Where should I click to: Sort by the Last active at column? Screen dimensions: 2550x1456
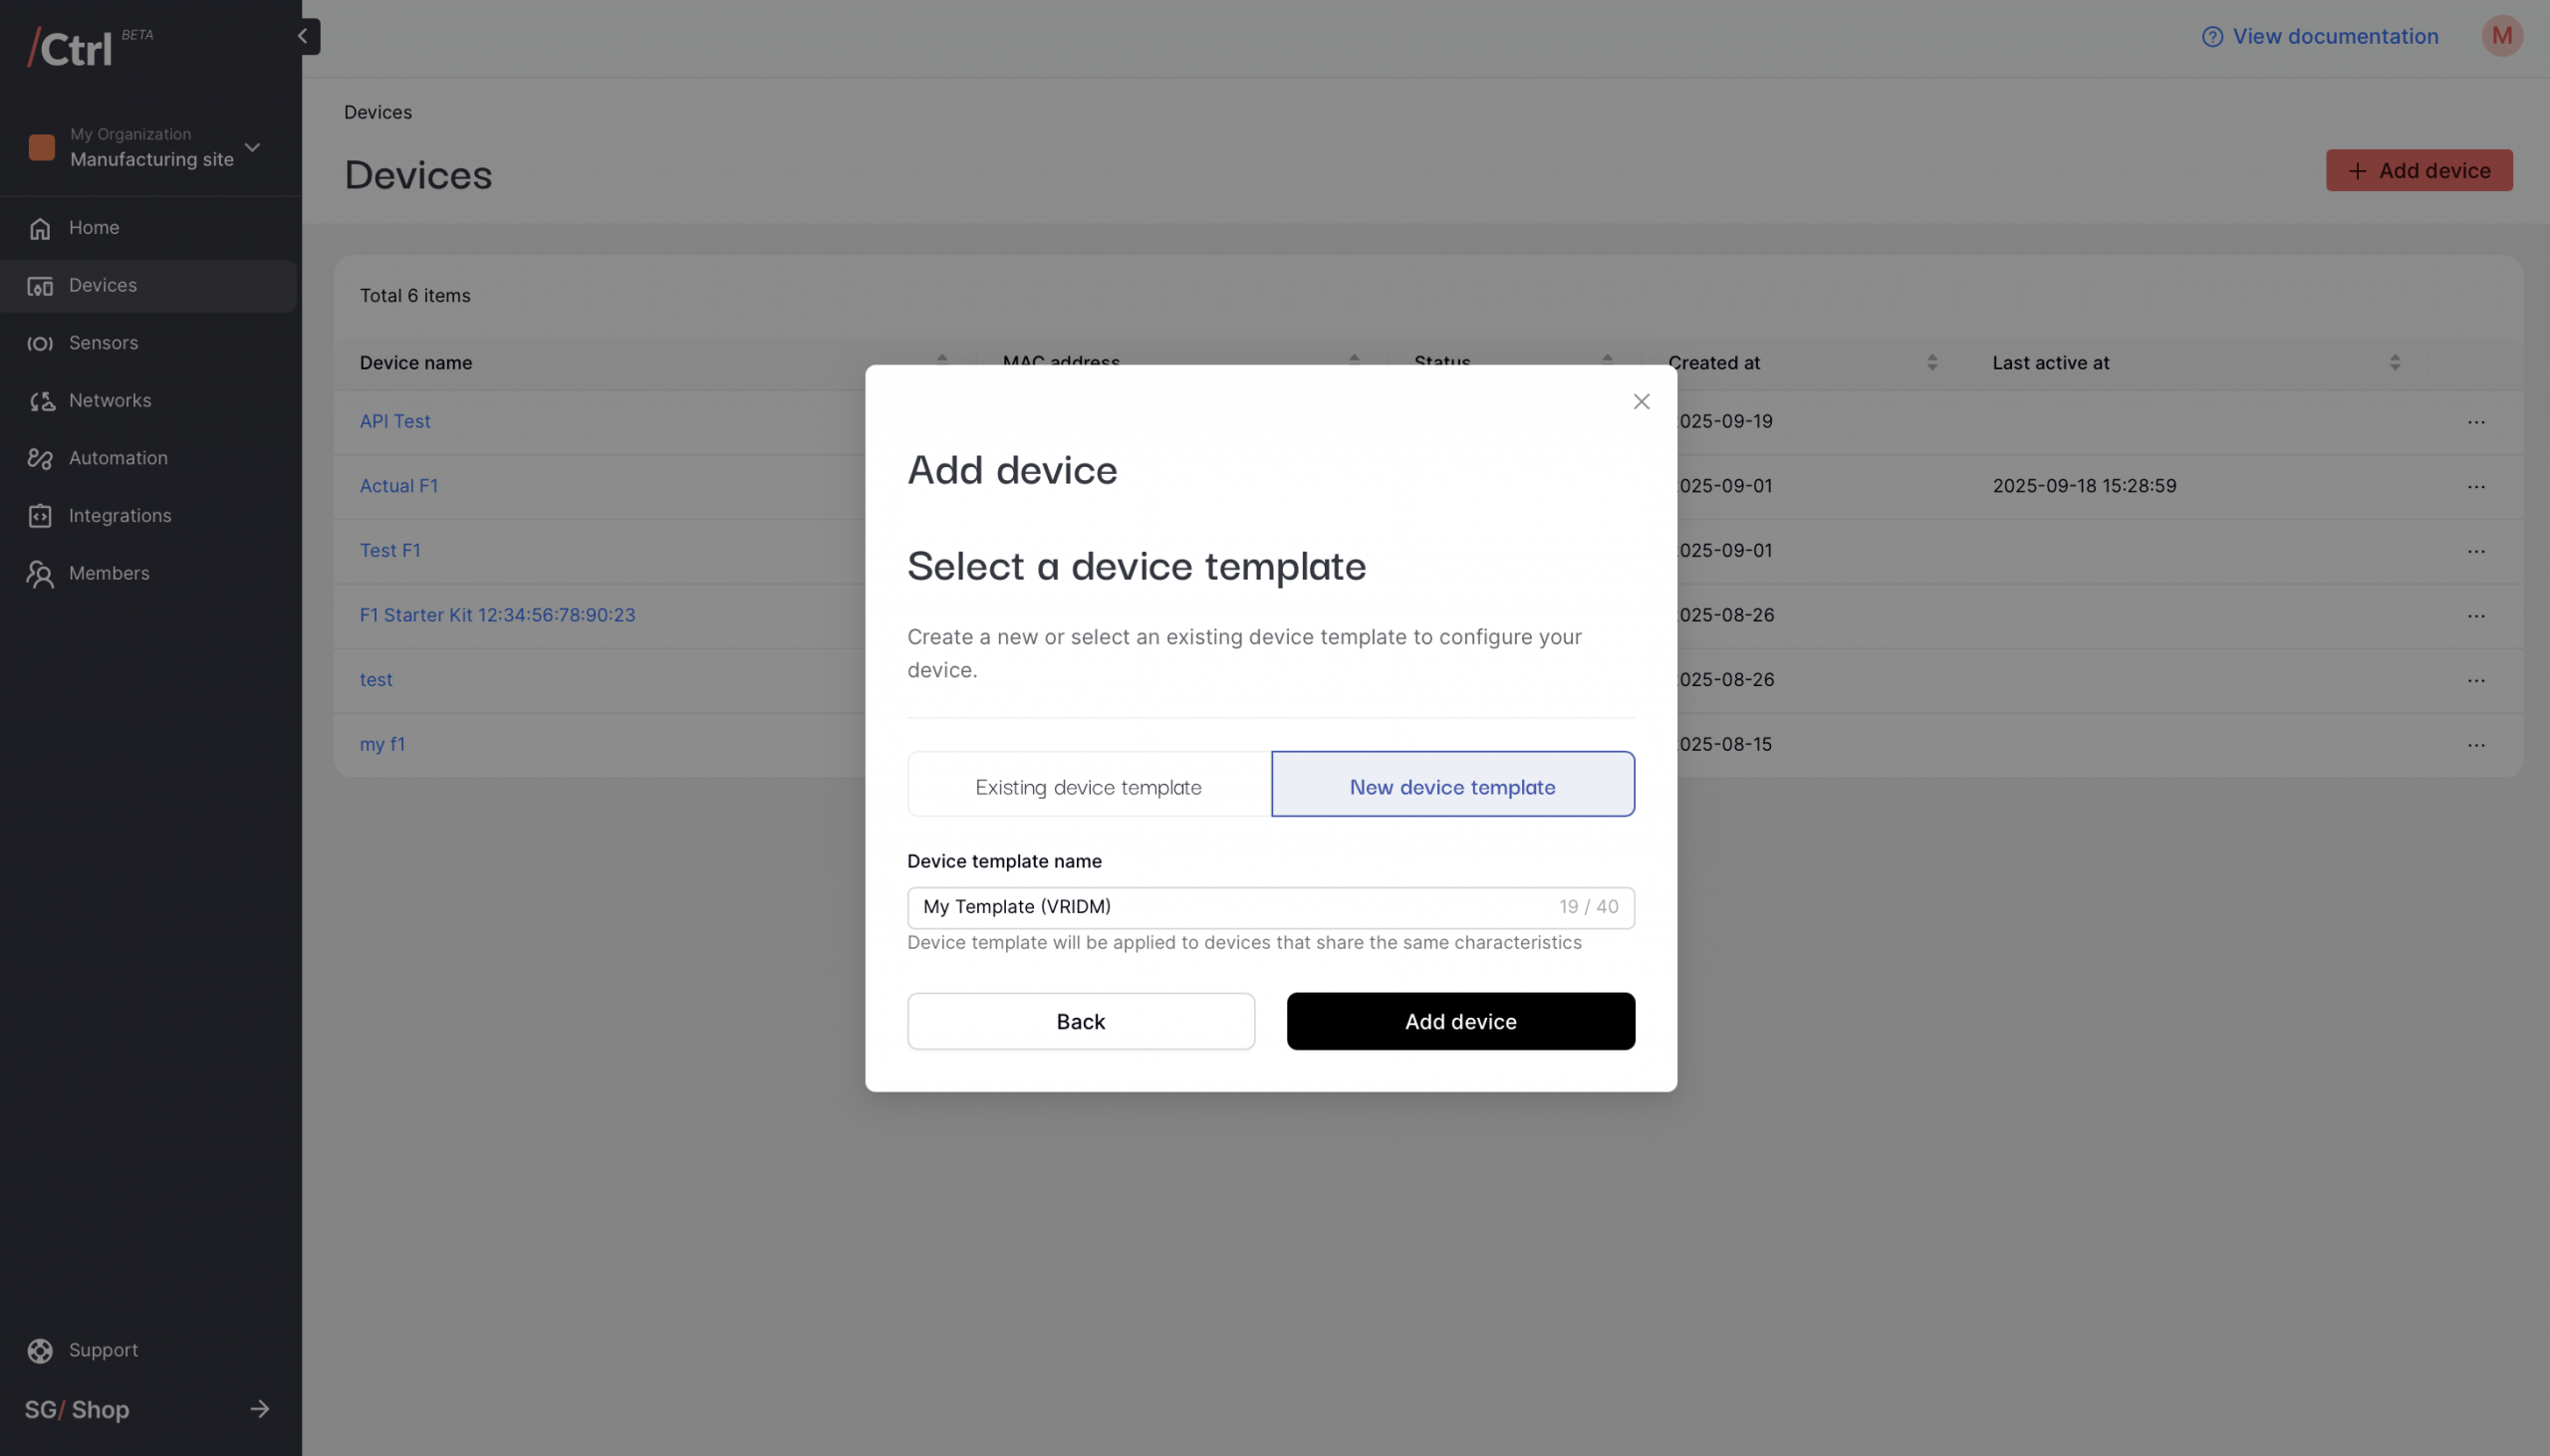(2394, 362)
